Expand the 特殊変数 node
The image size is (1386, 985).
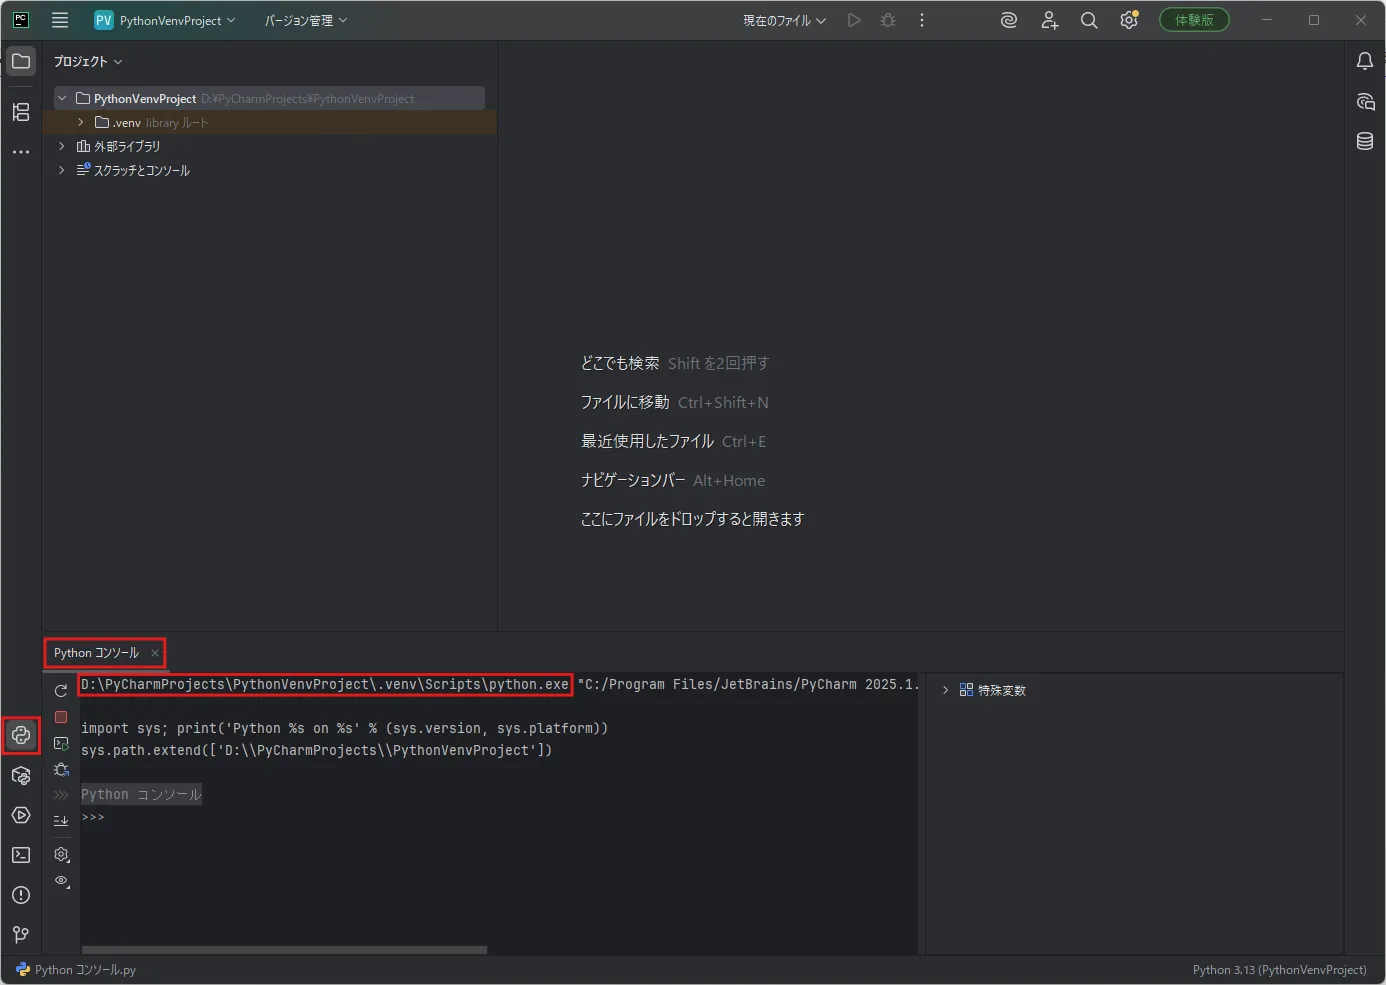[x=945, y=690]
